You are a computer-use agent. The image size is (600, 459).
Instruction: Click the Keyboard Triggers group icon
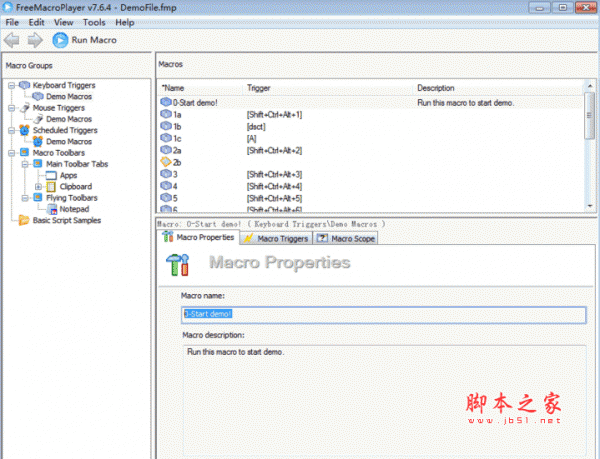click(x=24, y=85)
